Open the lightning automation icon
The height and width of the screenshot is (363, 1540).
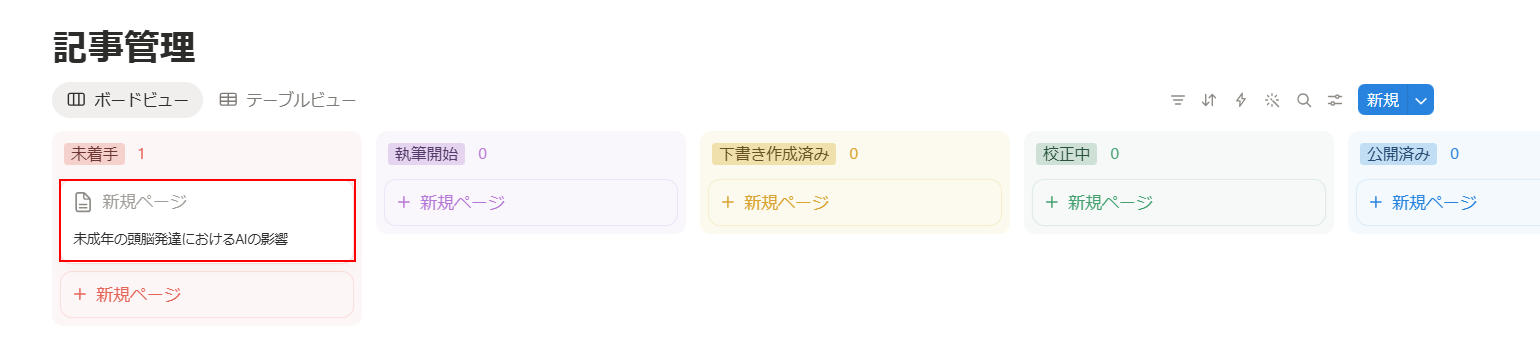coord(1241,100)
